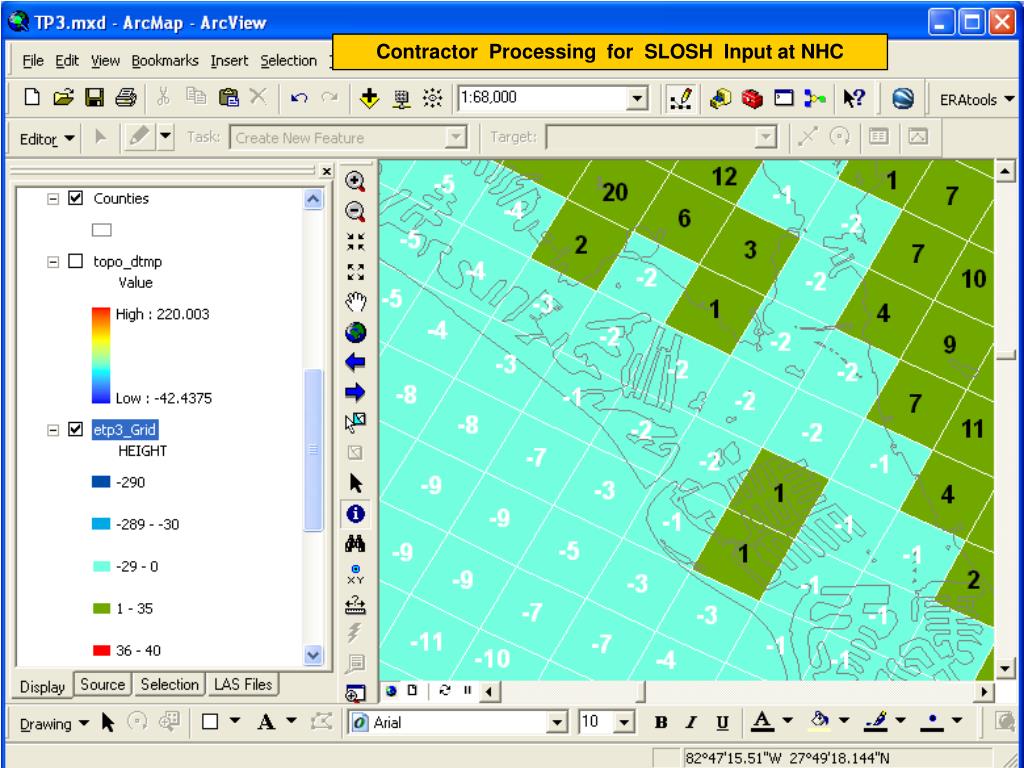Open the Arial font name dropdown
Viewport: 1024px width, 768px height.
[557, 722]
